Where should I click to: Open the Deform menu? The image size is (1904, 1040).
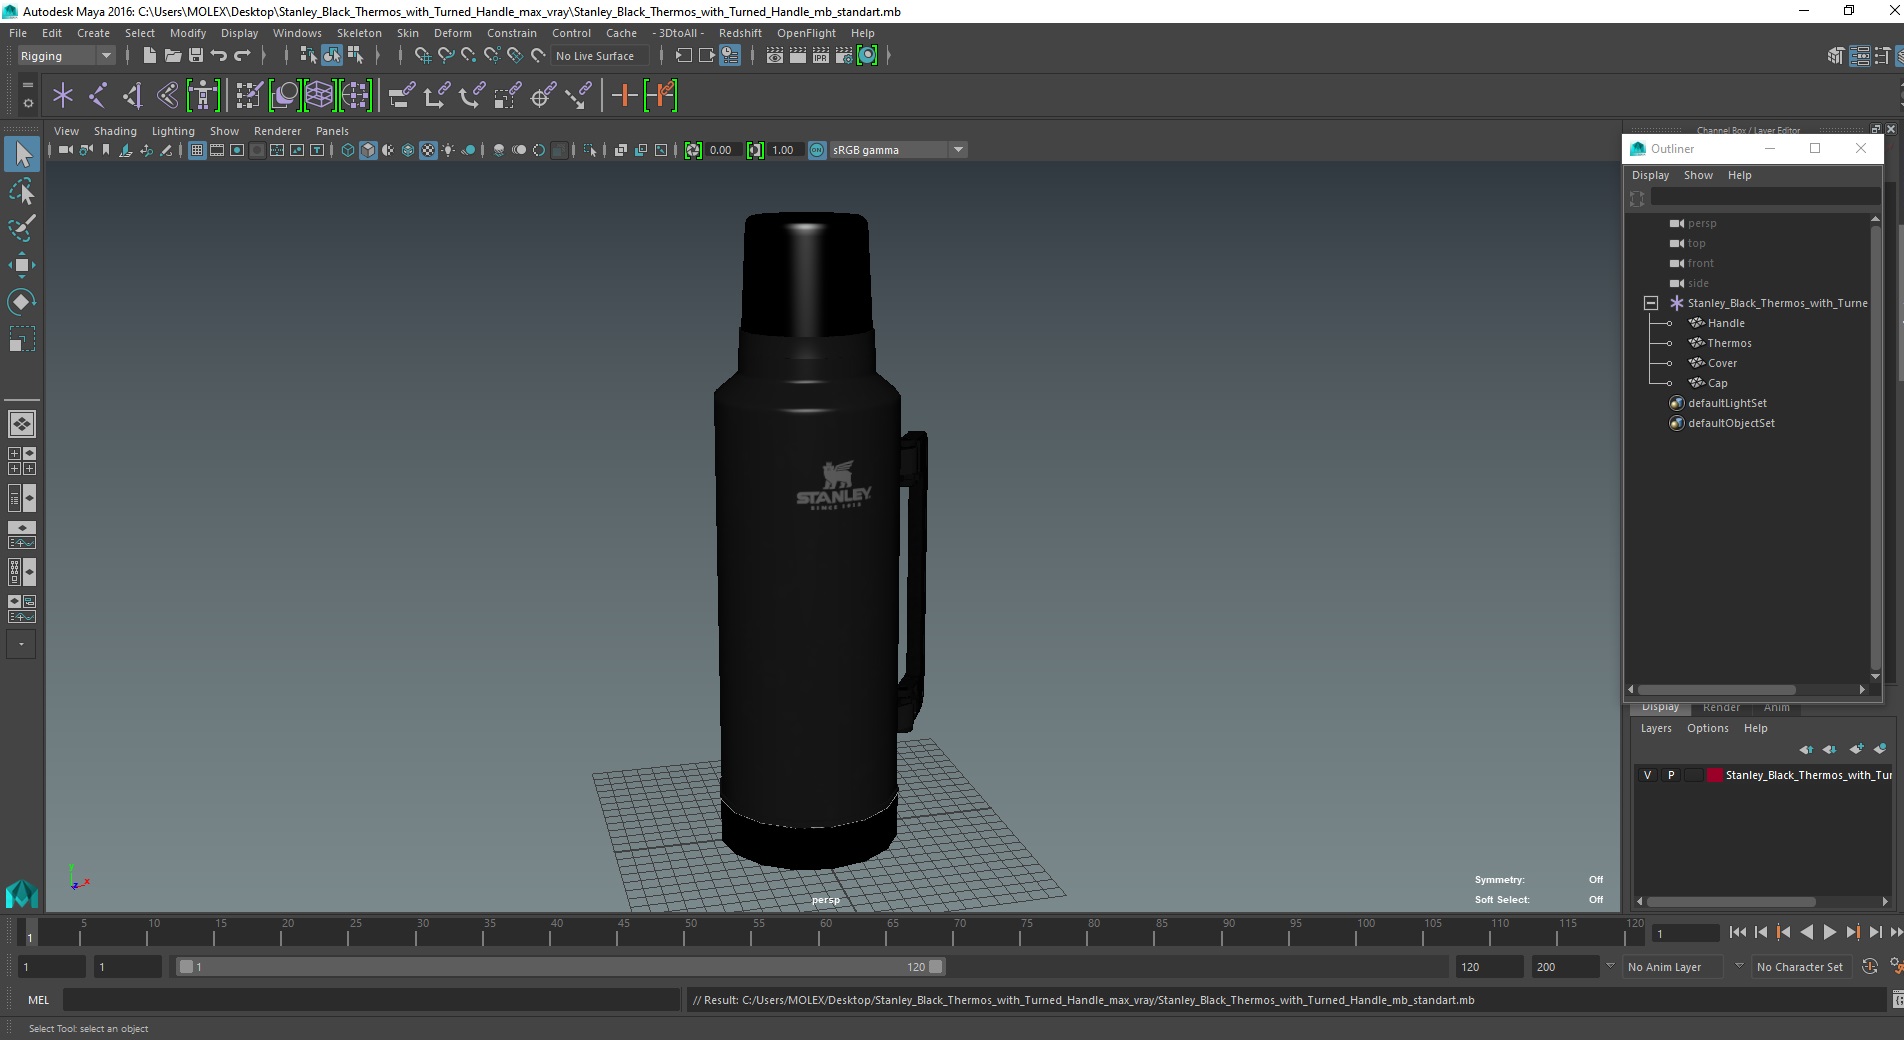tap(452, 33)
